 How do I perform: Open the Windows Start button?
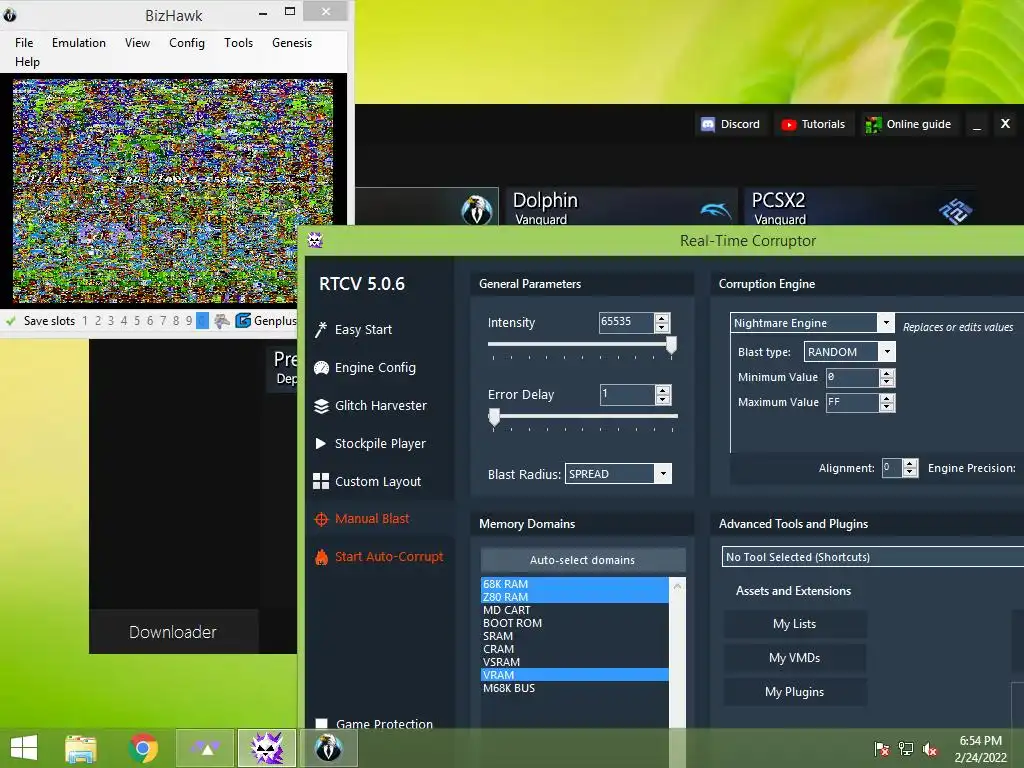[x=24, y=748]
